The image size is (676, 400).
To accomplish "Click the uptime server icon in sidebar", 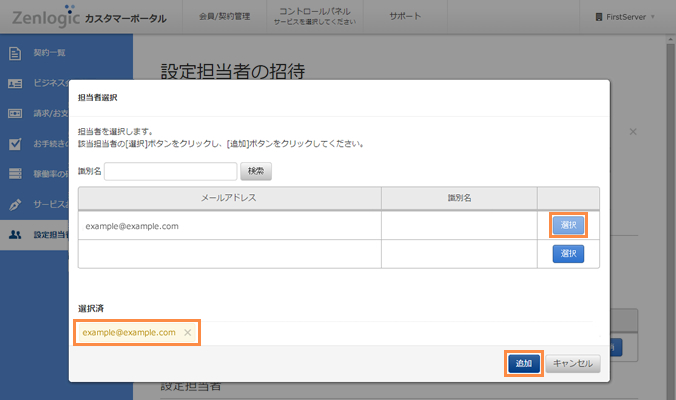I will coord(15,174).
